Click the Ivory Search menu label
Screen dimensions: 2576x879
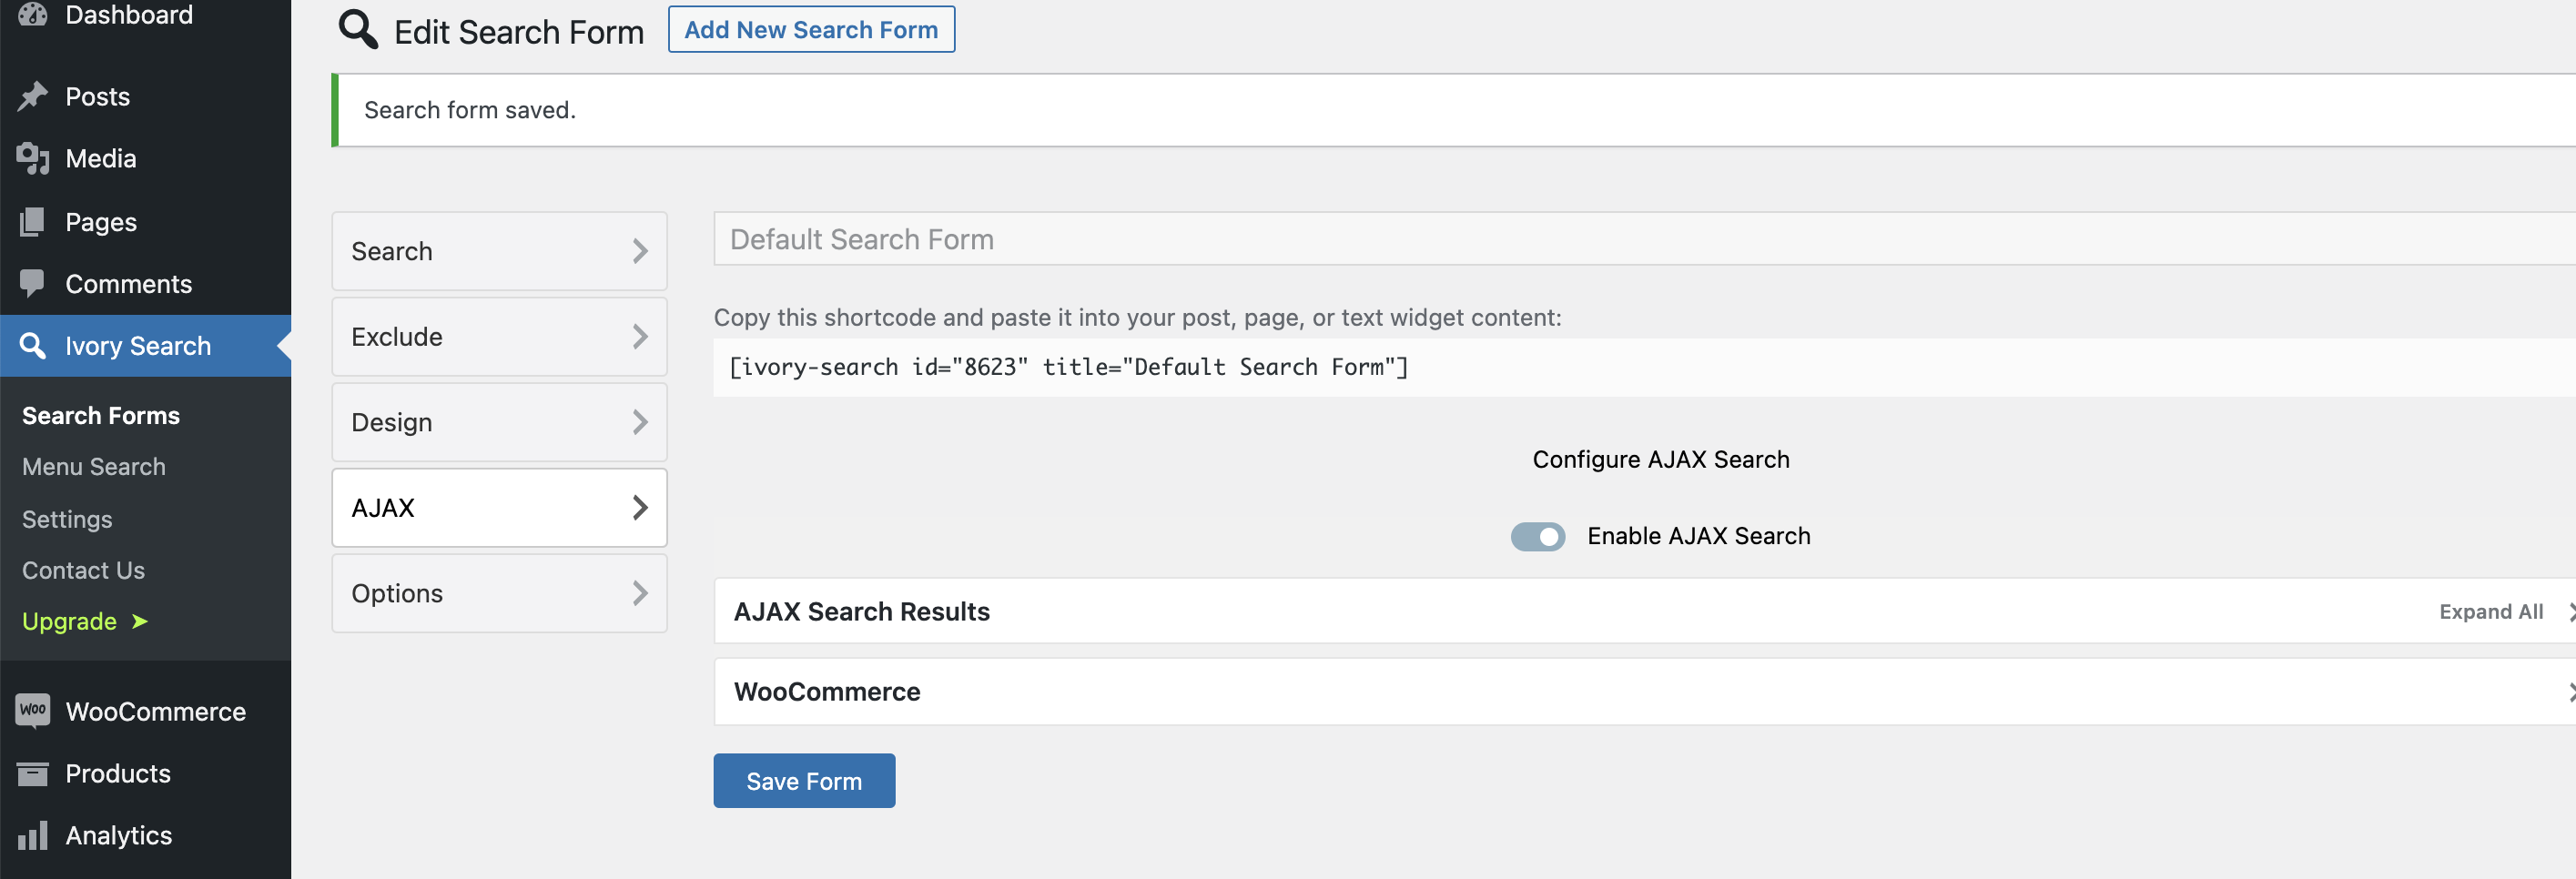(x=138, y=346)
